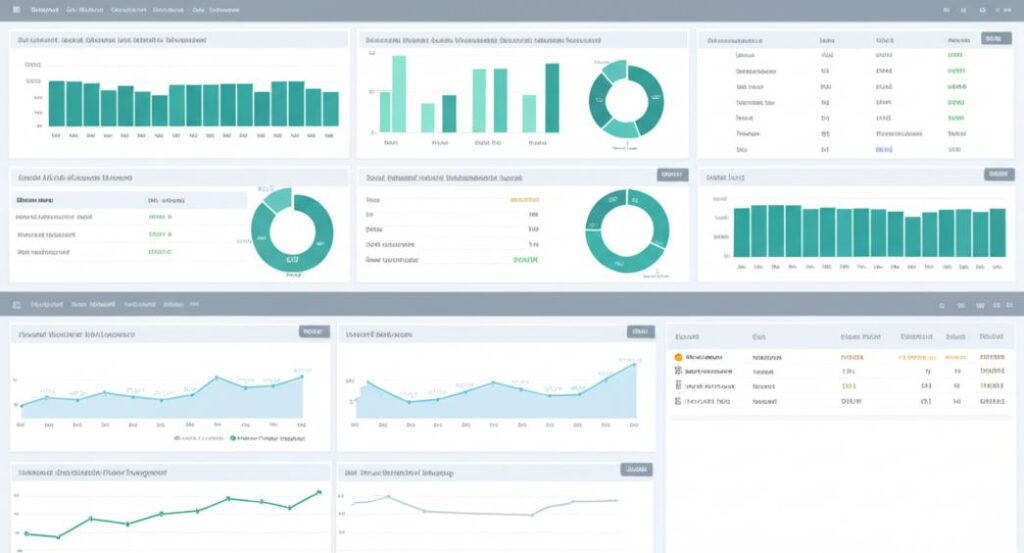Open the gray dropdown on the left area chart panel

point(313,331)
